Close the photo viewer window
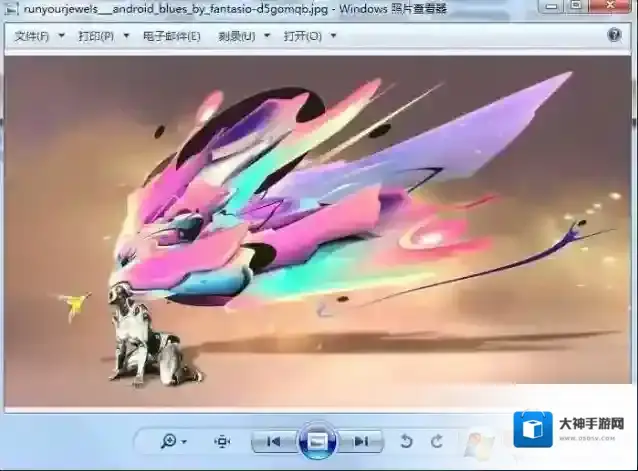This screenshot has width=638, height=471. coord(610,5)
